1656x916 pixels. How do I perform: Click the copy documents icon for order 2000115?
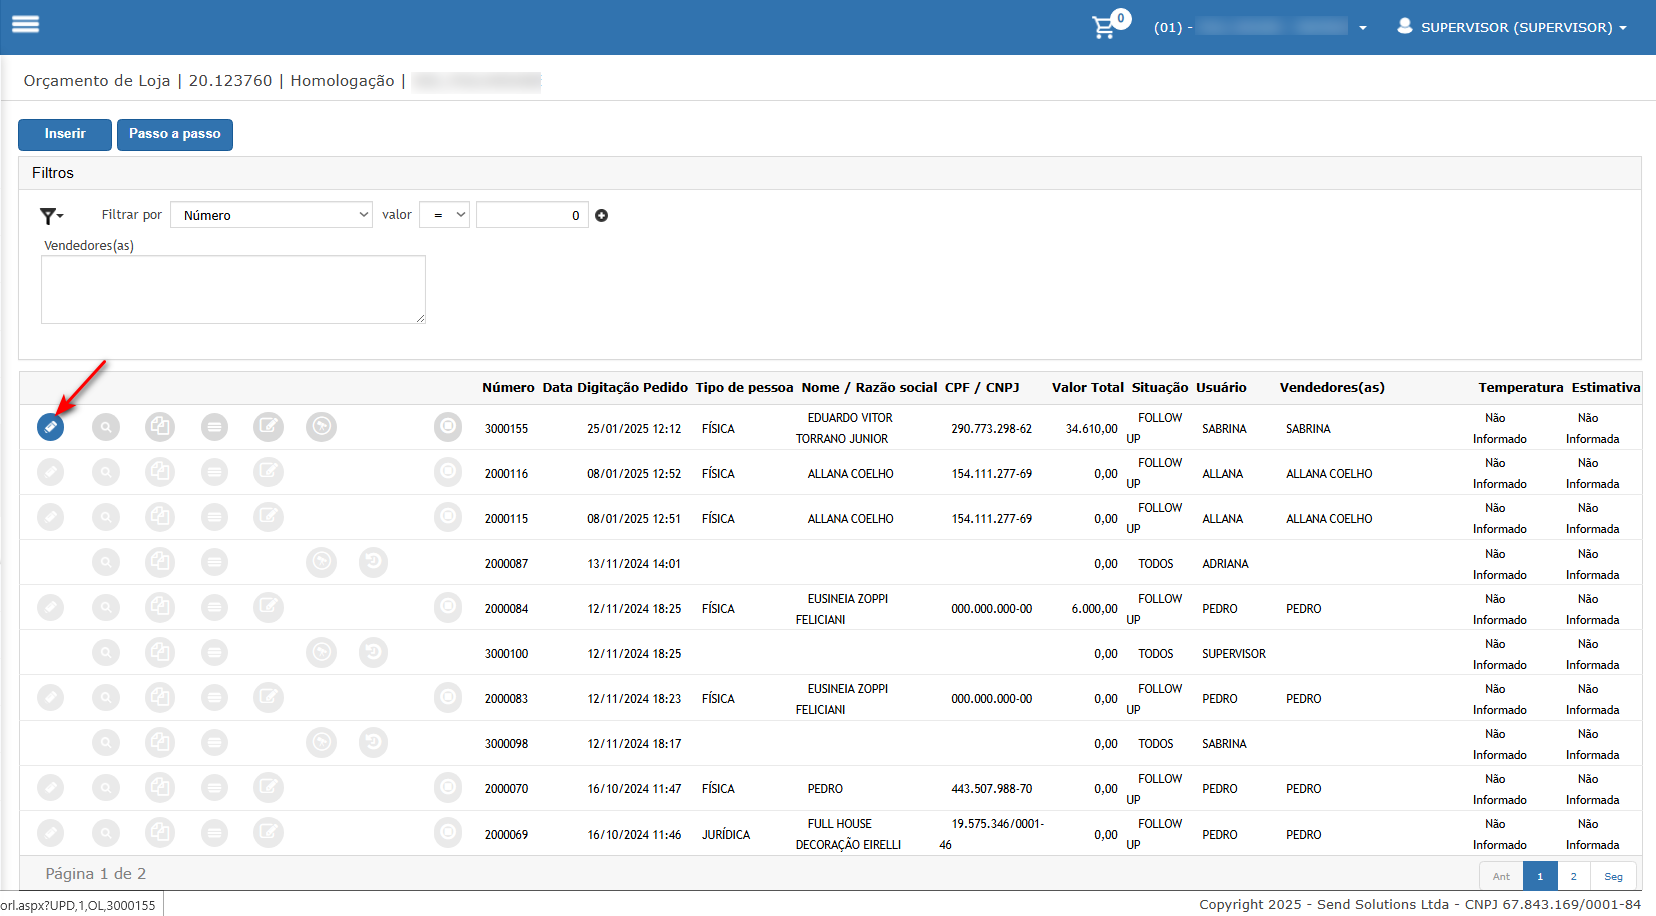point(160,517)
